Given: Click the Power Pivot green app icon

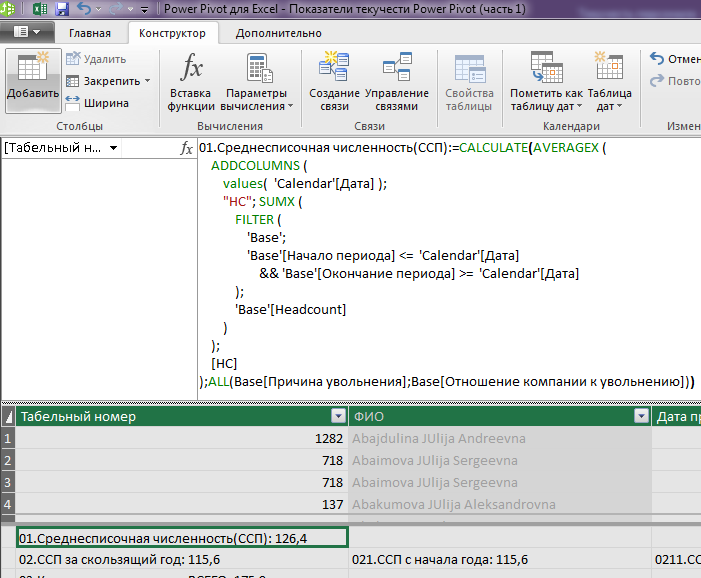Looking at the screenshot, I should tap(8, 8).
